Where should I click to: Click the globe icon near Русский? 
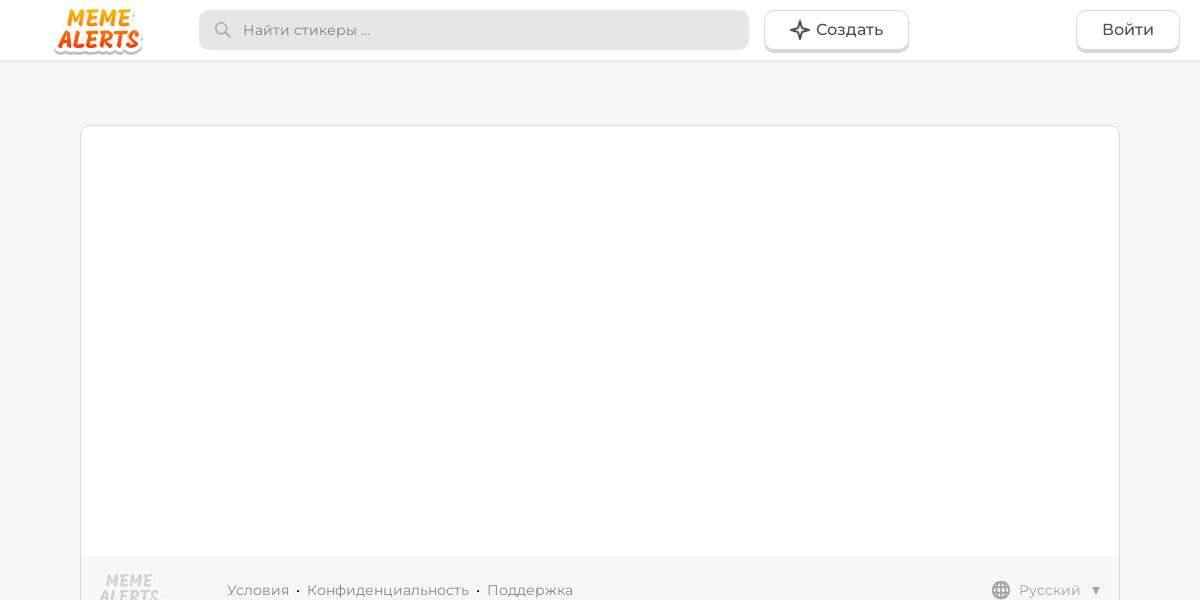(1001, 590)
